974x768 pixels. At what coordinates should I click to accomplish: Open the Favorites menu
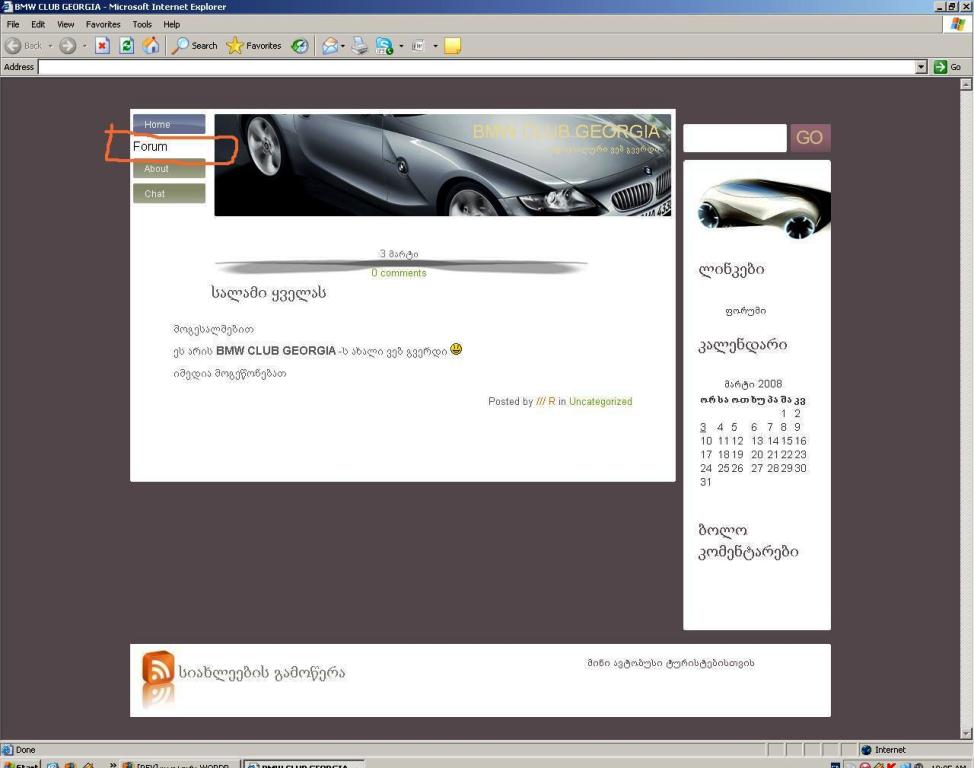103,24
